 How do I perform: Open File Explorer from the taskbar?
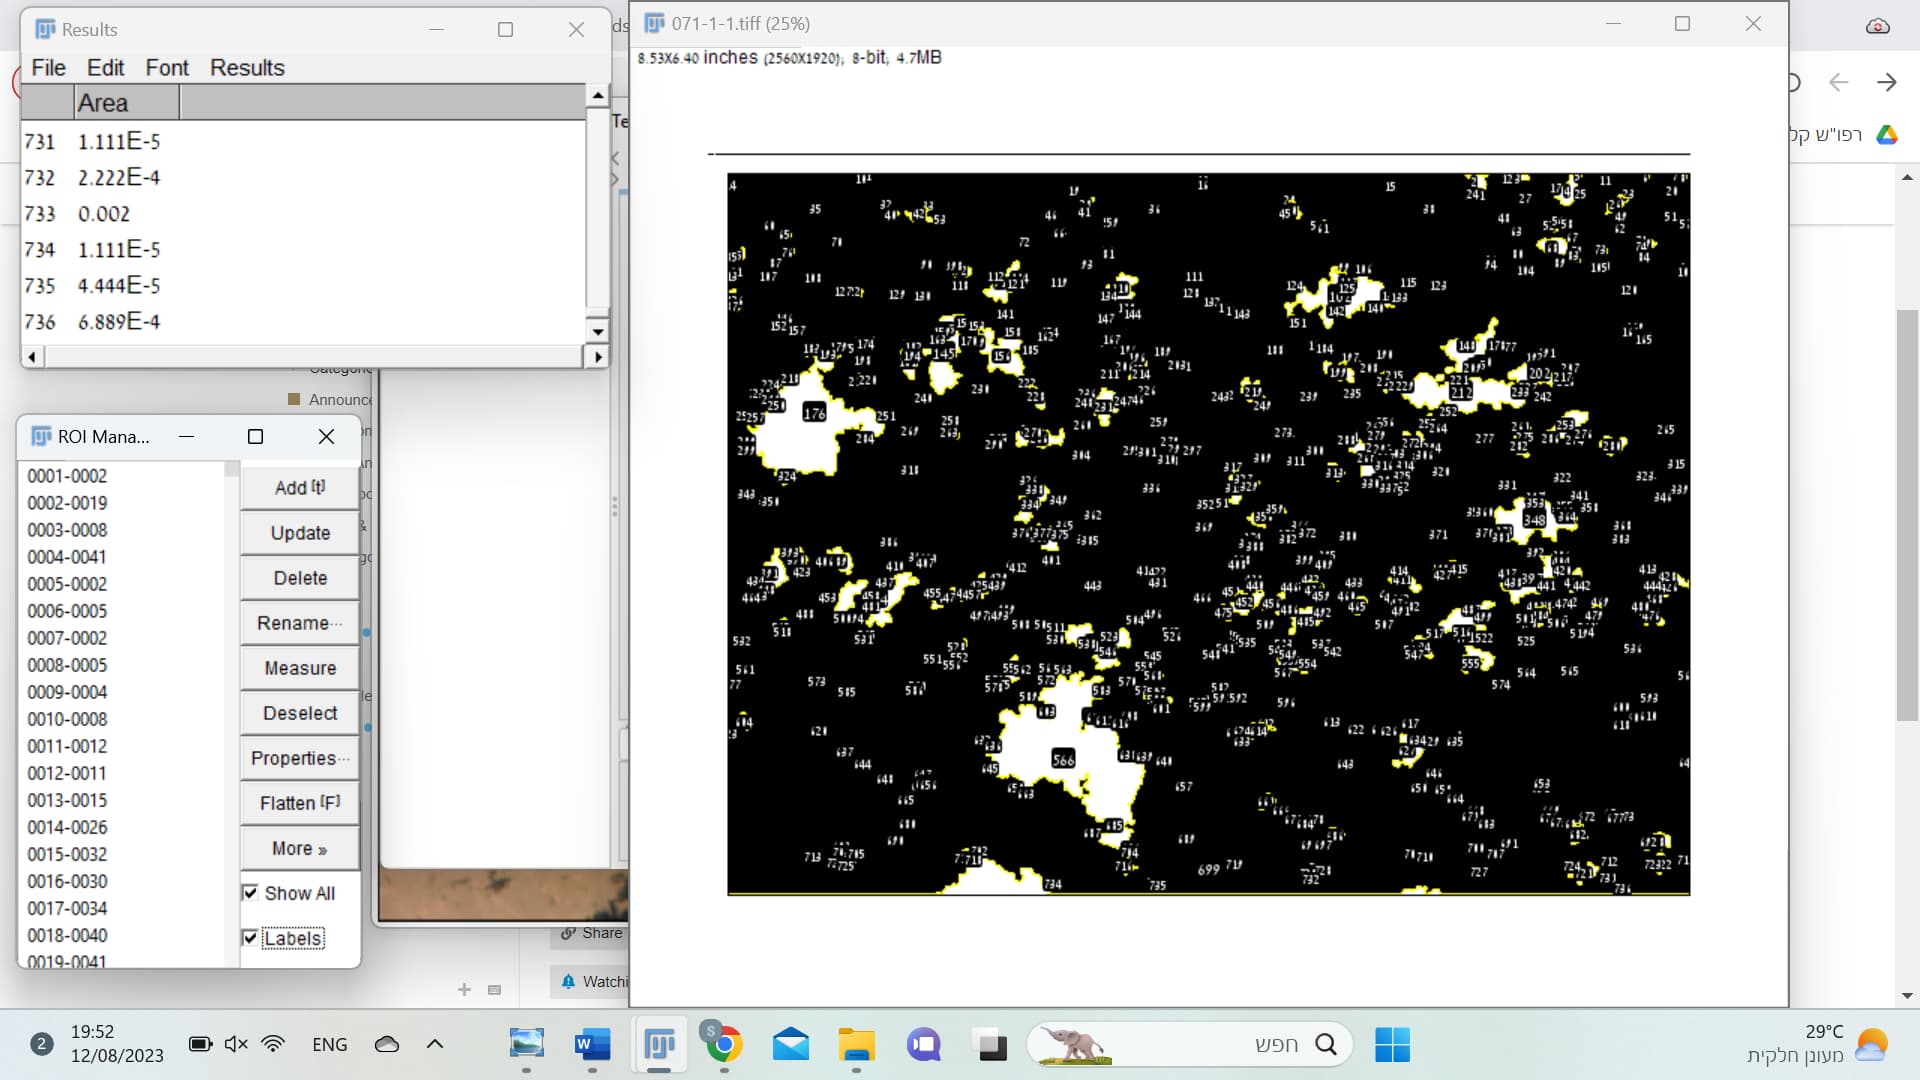pos(855,1043)
